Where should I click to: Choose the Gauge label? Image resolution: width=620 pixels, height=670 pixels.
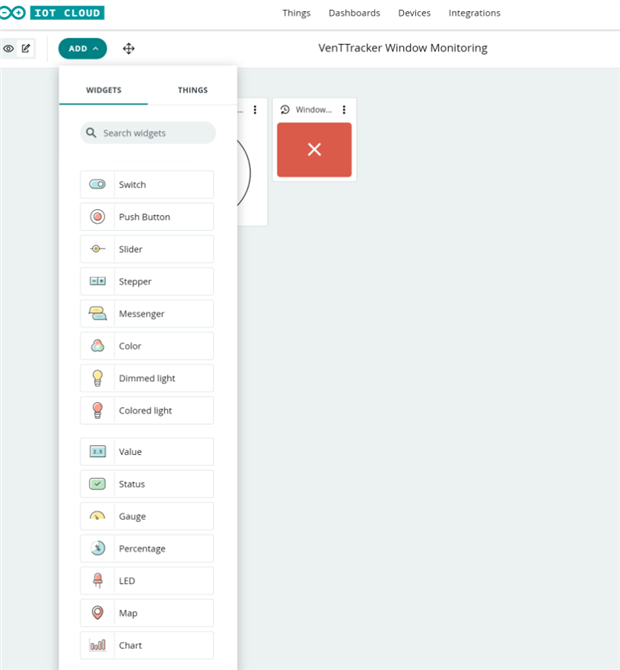click(132, 517)
